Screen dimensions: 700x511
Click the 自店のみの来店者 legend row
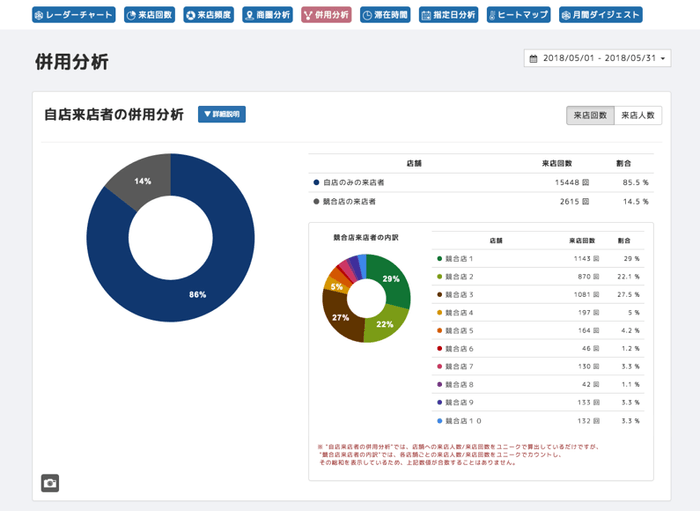pyautogui.click(x=349, y=183)
